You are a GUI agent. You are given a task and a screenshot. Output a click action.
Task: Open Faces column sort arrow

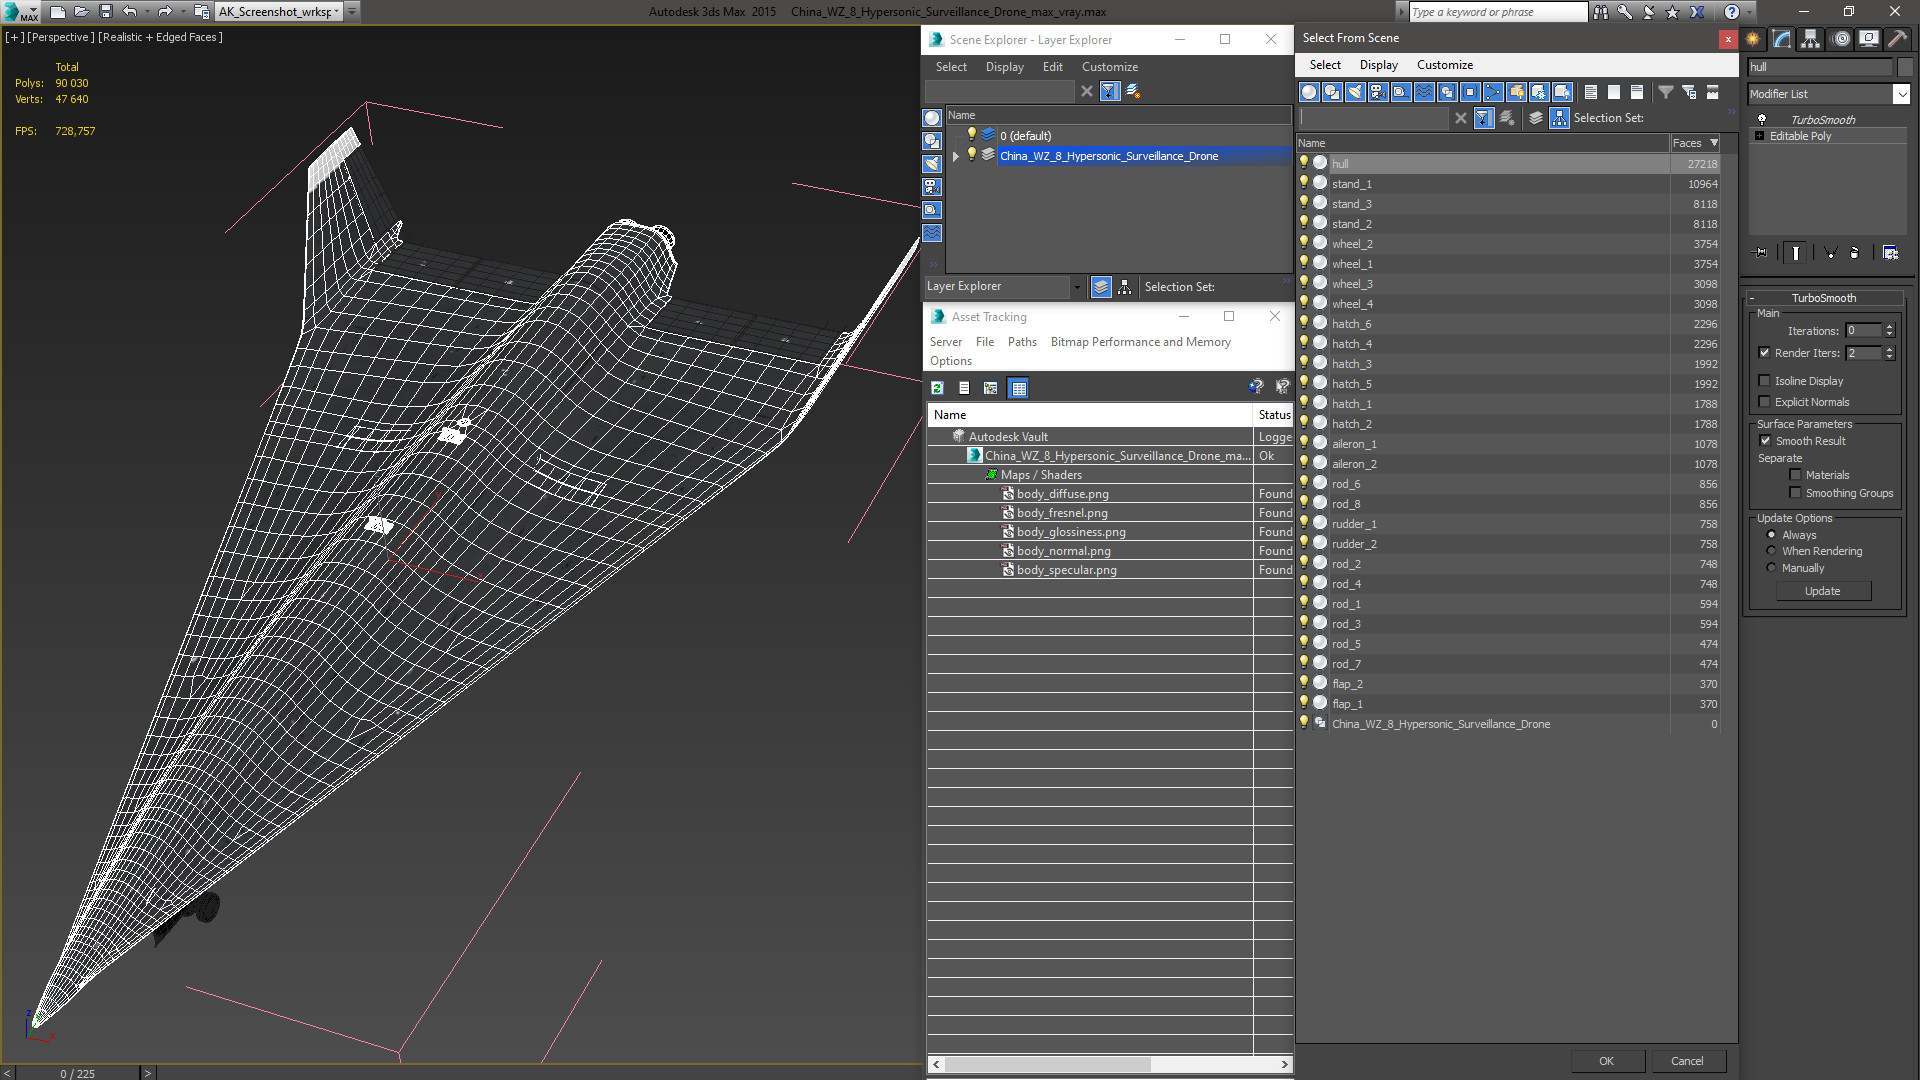click(x=1714, y=143)
